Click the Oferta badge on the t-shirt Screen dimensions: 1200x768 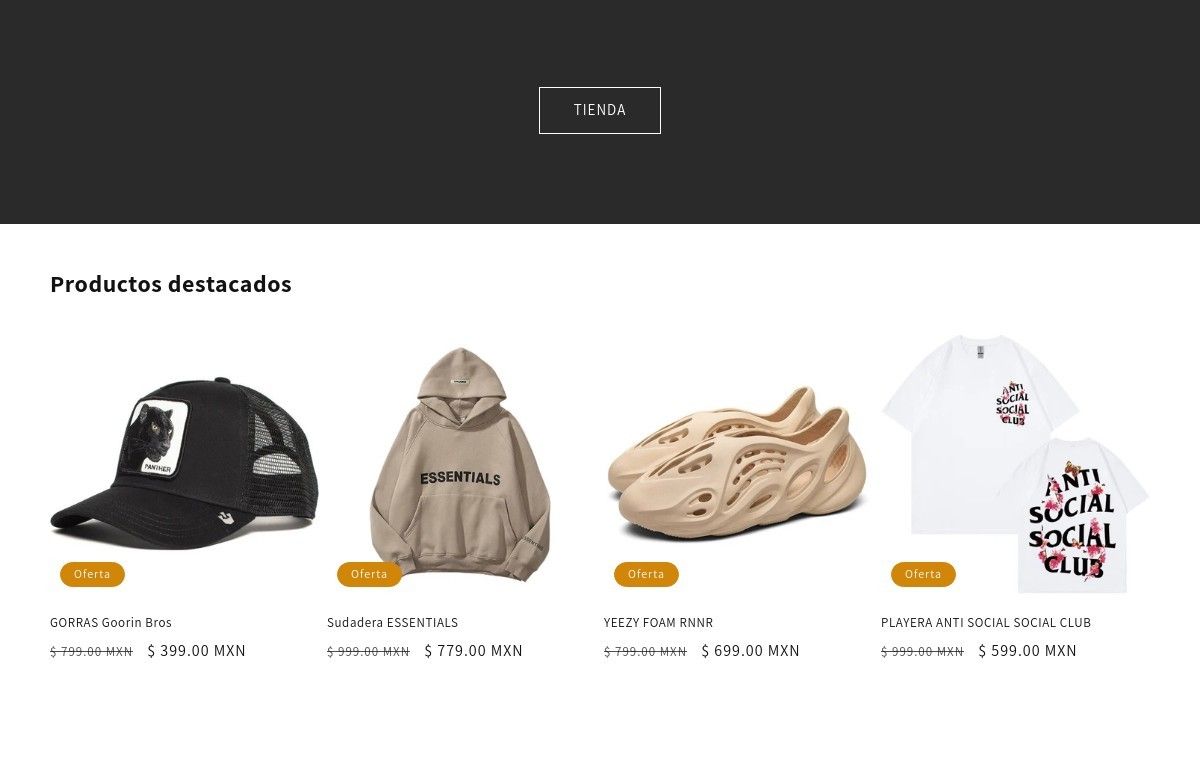(923, 574)
